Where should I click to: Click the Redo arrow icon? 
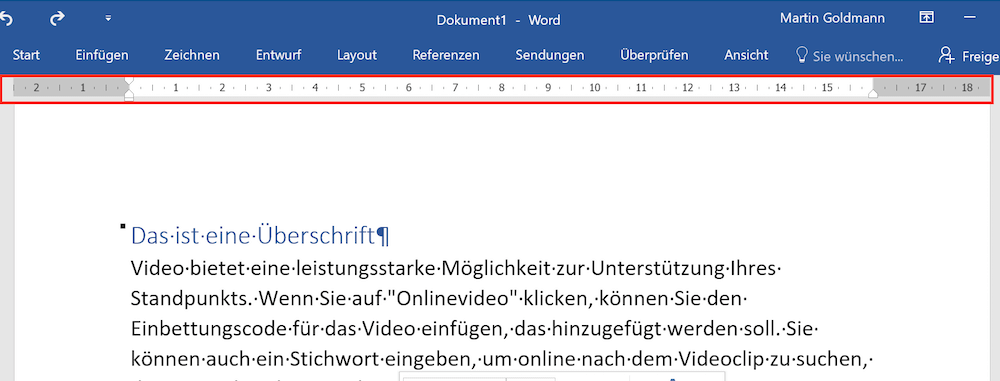57,20
